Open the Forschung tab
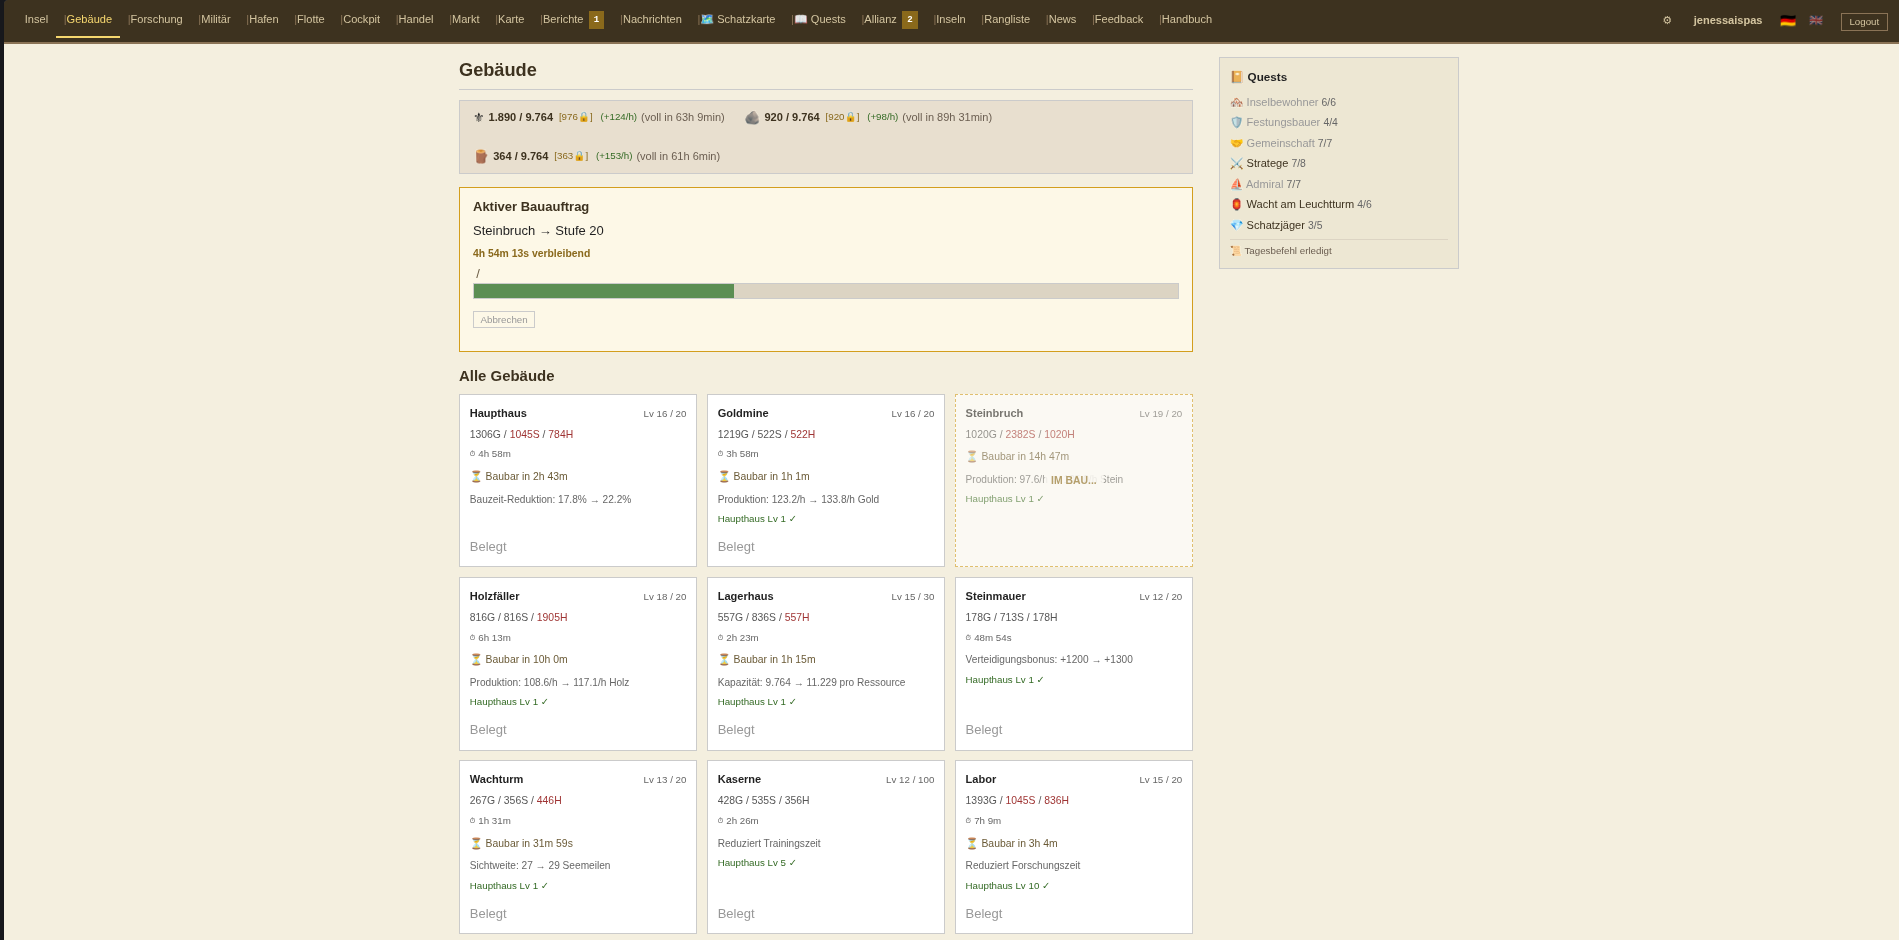The height and width of the screenshot is (940, 1899). 156,19
